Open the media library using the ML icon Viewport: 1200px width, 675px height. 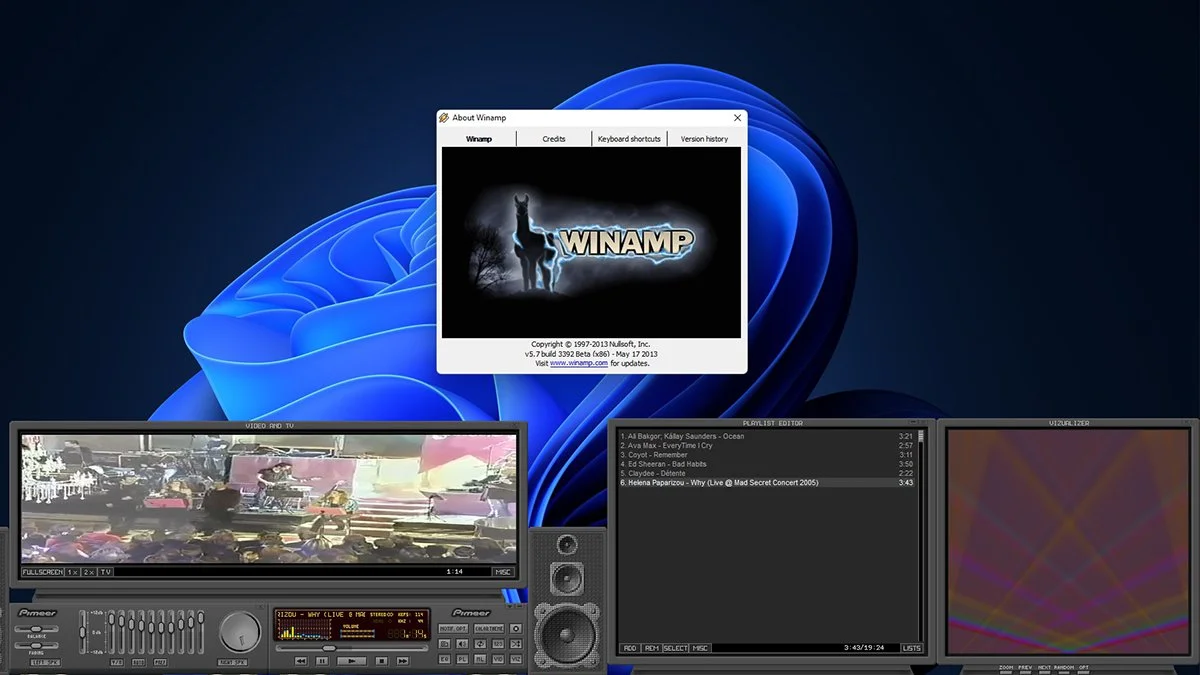click(x=480, y=659)
